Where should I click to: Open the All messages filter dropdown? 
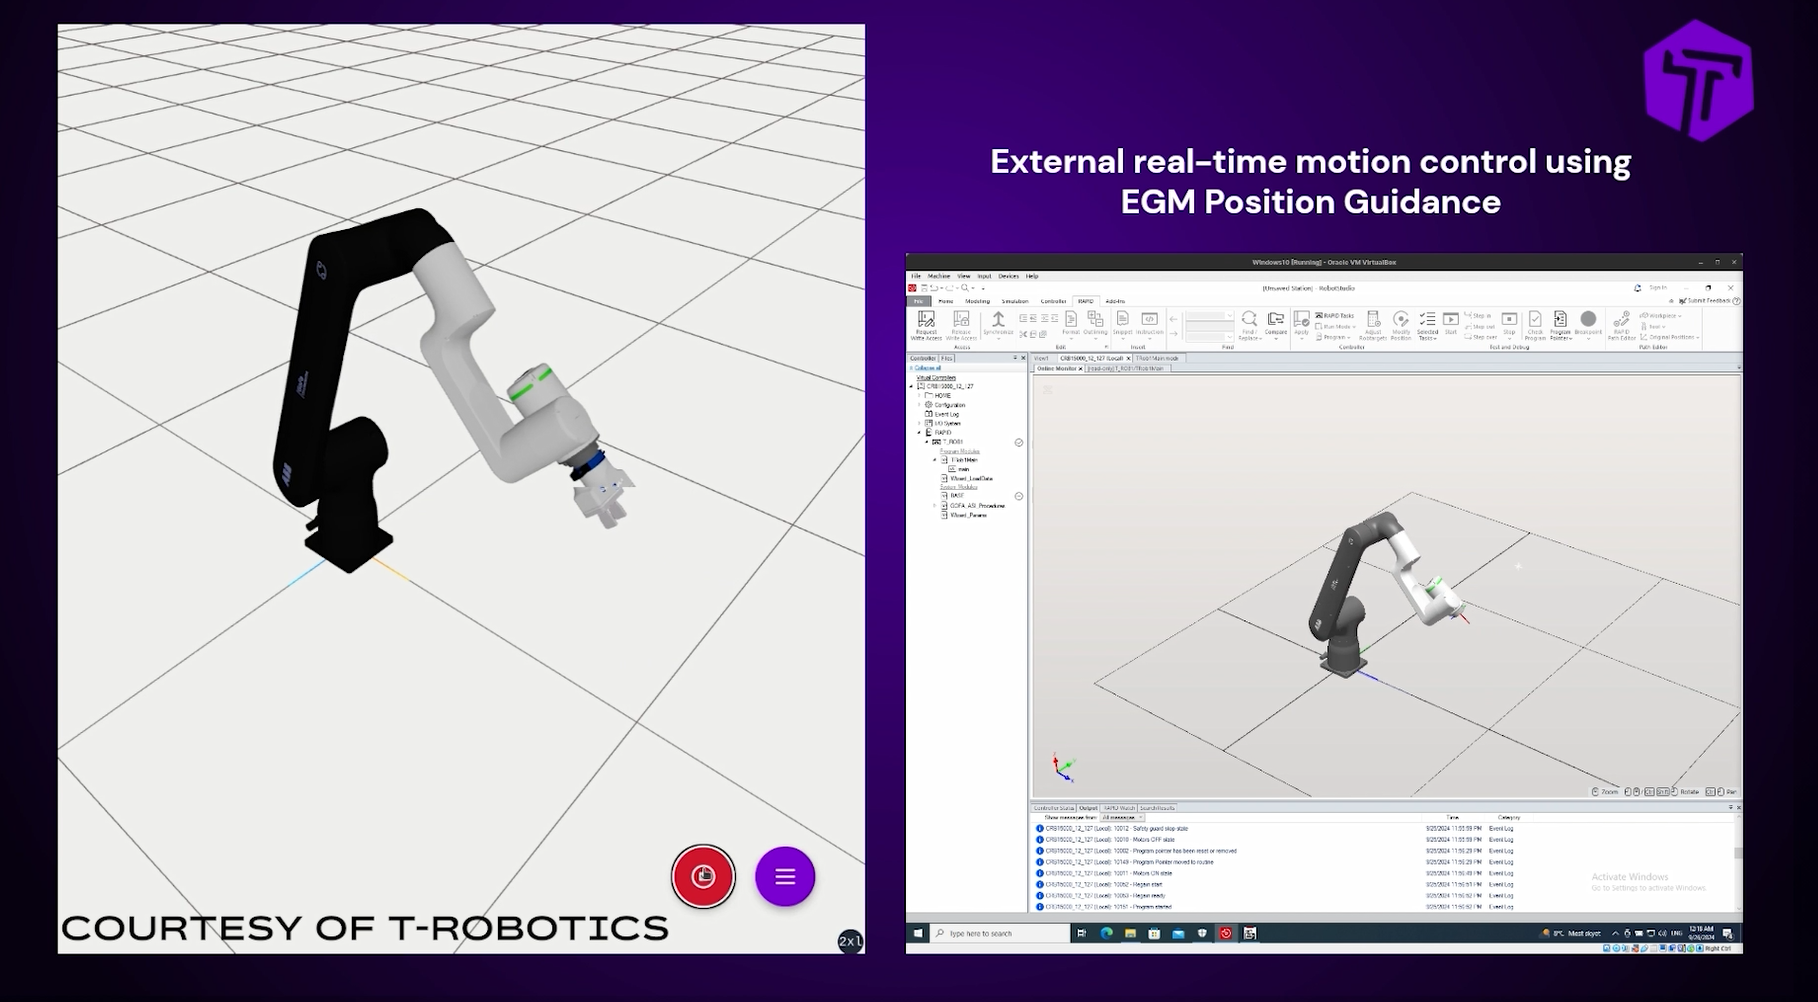click(x=1122, y=817)
